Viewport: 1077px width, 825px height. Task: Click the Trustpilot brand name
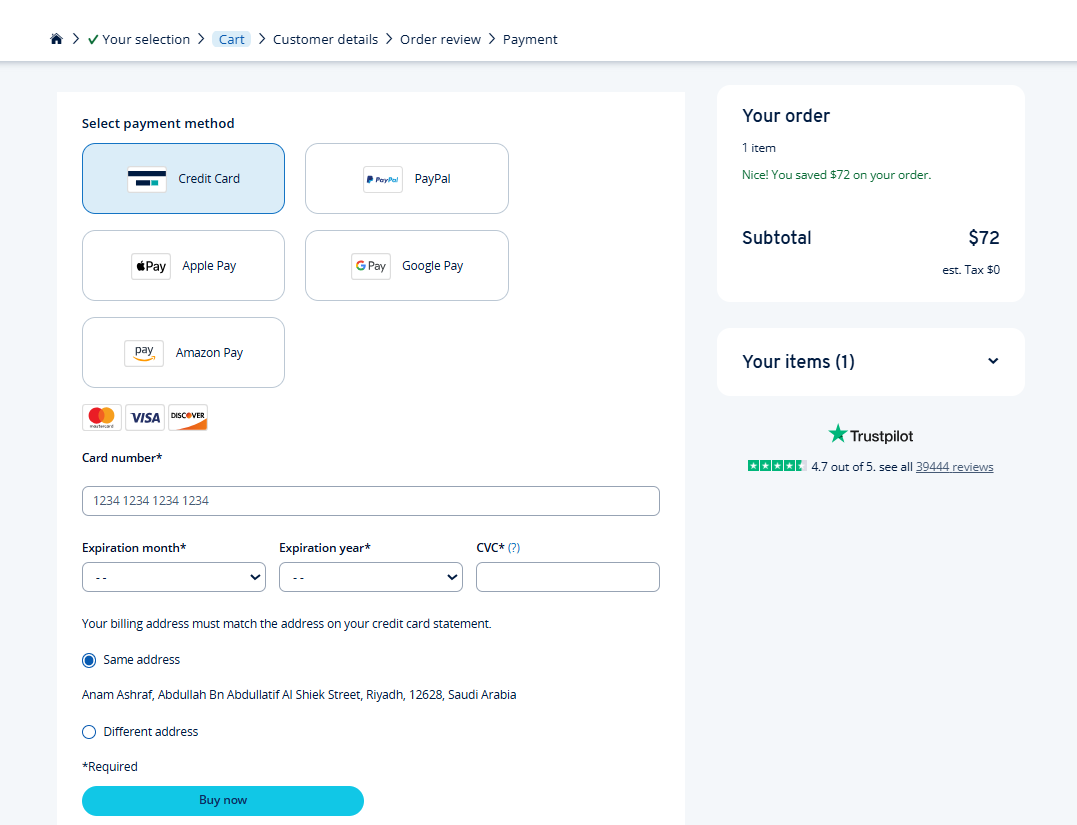[x=881, y=436]
